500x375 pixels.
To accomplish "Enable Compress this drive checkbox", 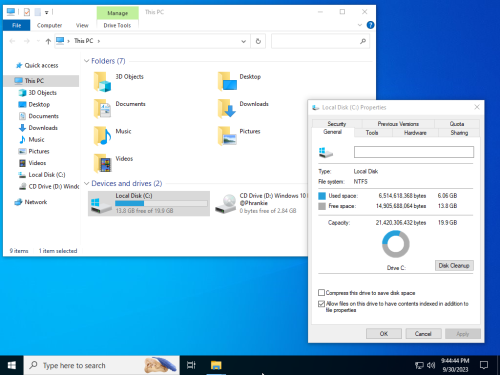I will [x=321, y=293].
